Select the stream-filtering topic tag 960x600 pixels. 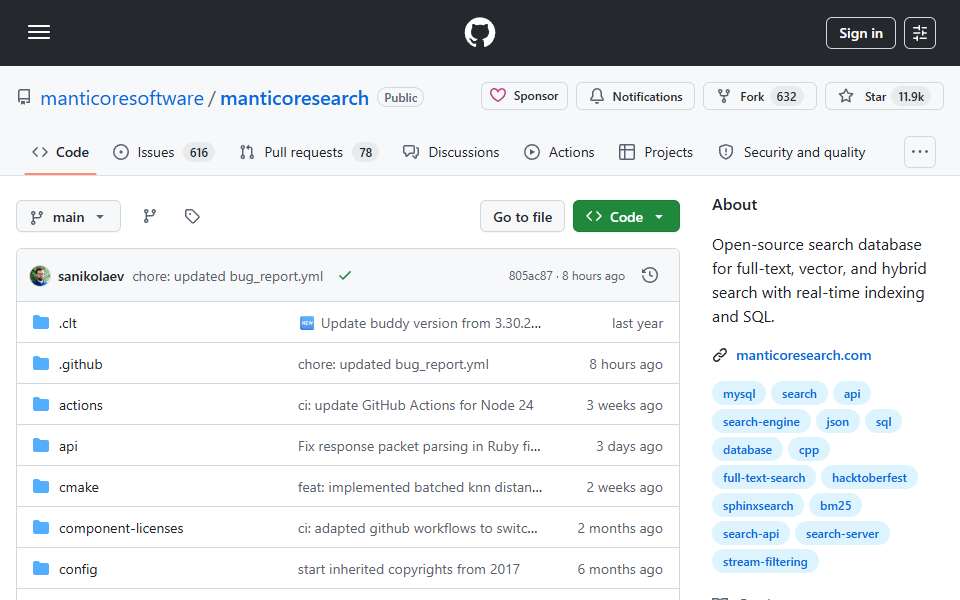pyautogui.click(x=765, y=563)
